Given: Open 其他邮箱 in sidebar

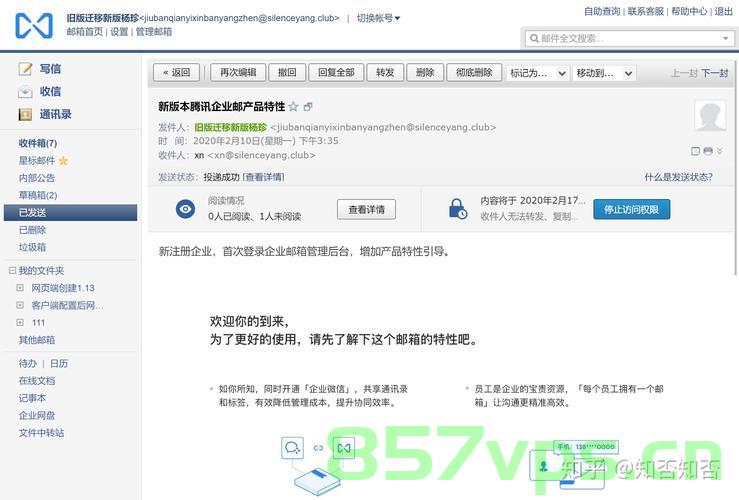Looking at the screenshot, I should coord(37,340).
